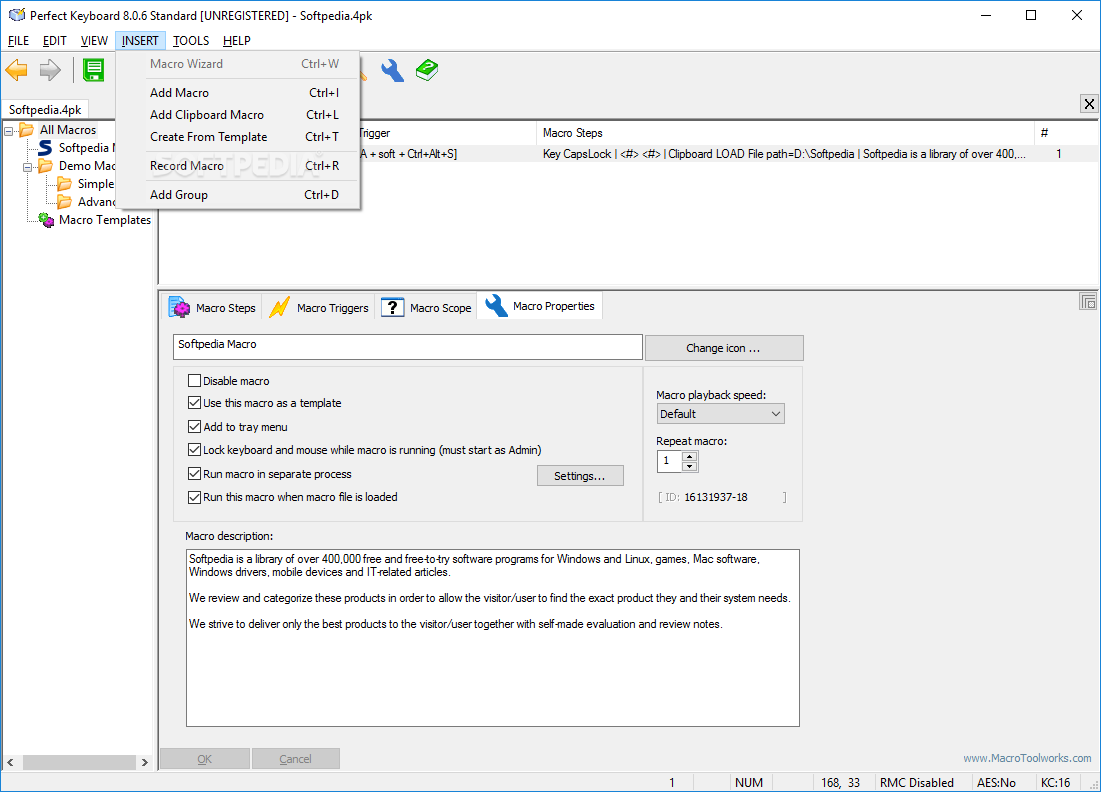Click the Macro Steps column header

(x=786, y=133)
